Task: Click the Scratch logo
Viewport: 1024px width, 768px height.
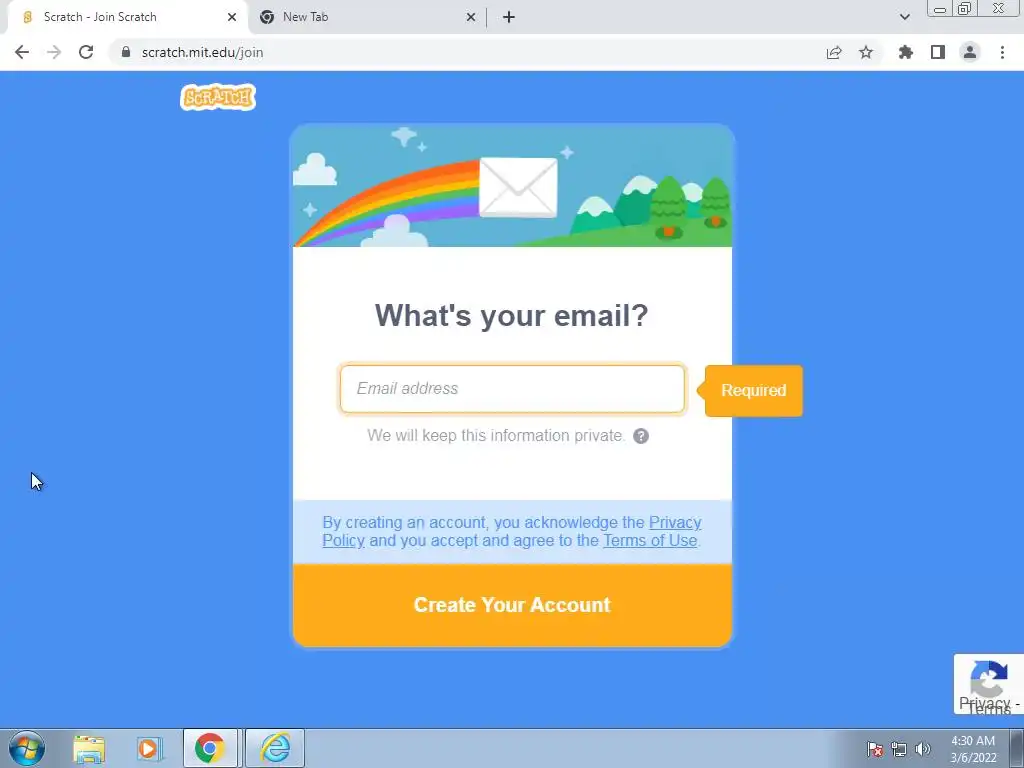Action: [x=217, y=97]
